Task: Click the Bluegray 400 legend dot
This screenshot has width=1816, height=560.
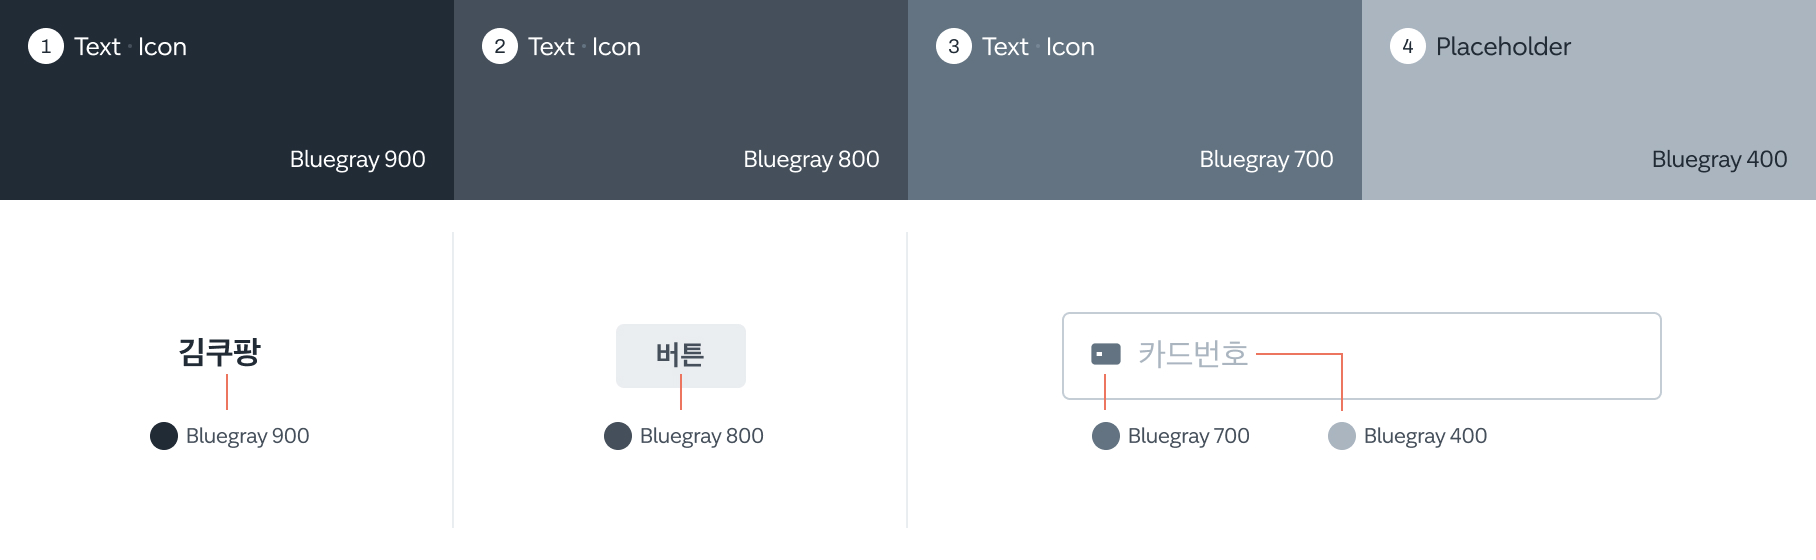Action: pos(1342,436)
